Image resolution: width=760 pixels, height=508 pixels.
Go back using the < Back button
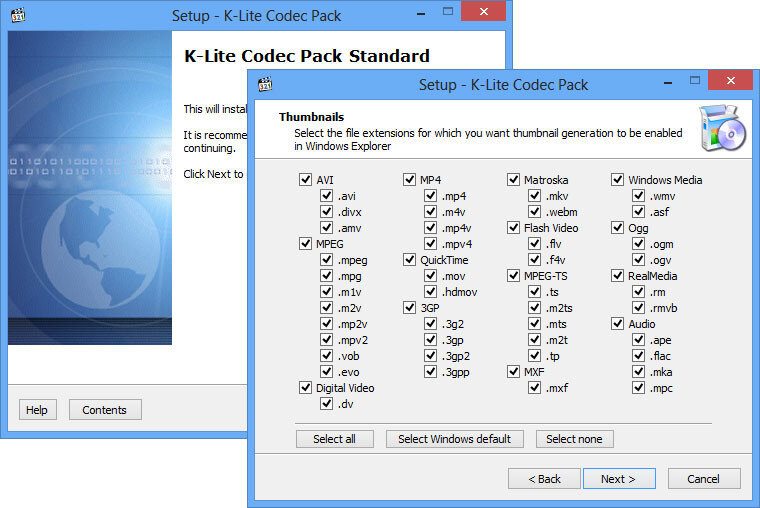coord(544,479)
